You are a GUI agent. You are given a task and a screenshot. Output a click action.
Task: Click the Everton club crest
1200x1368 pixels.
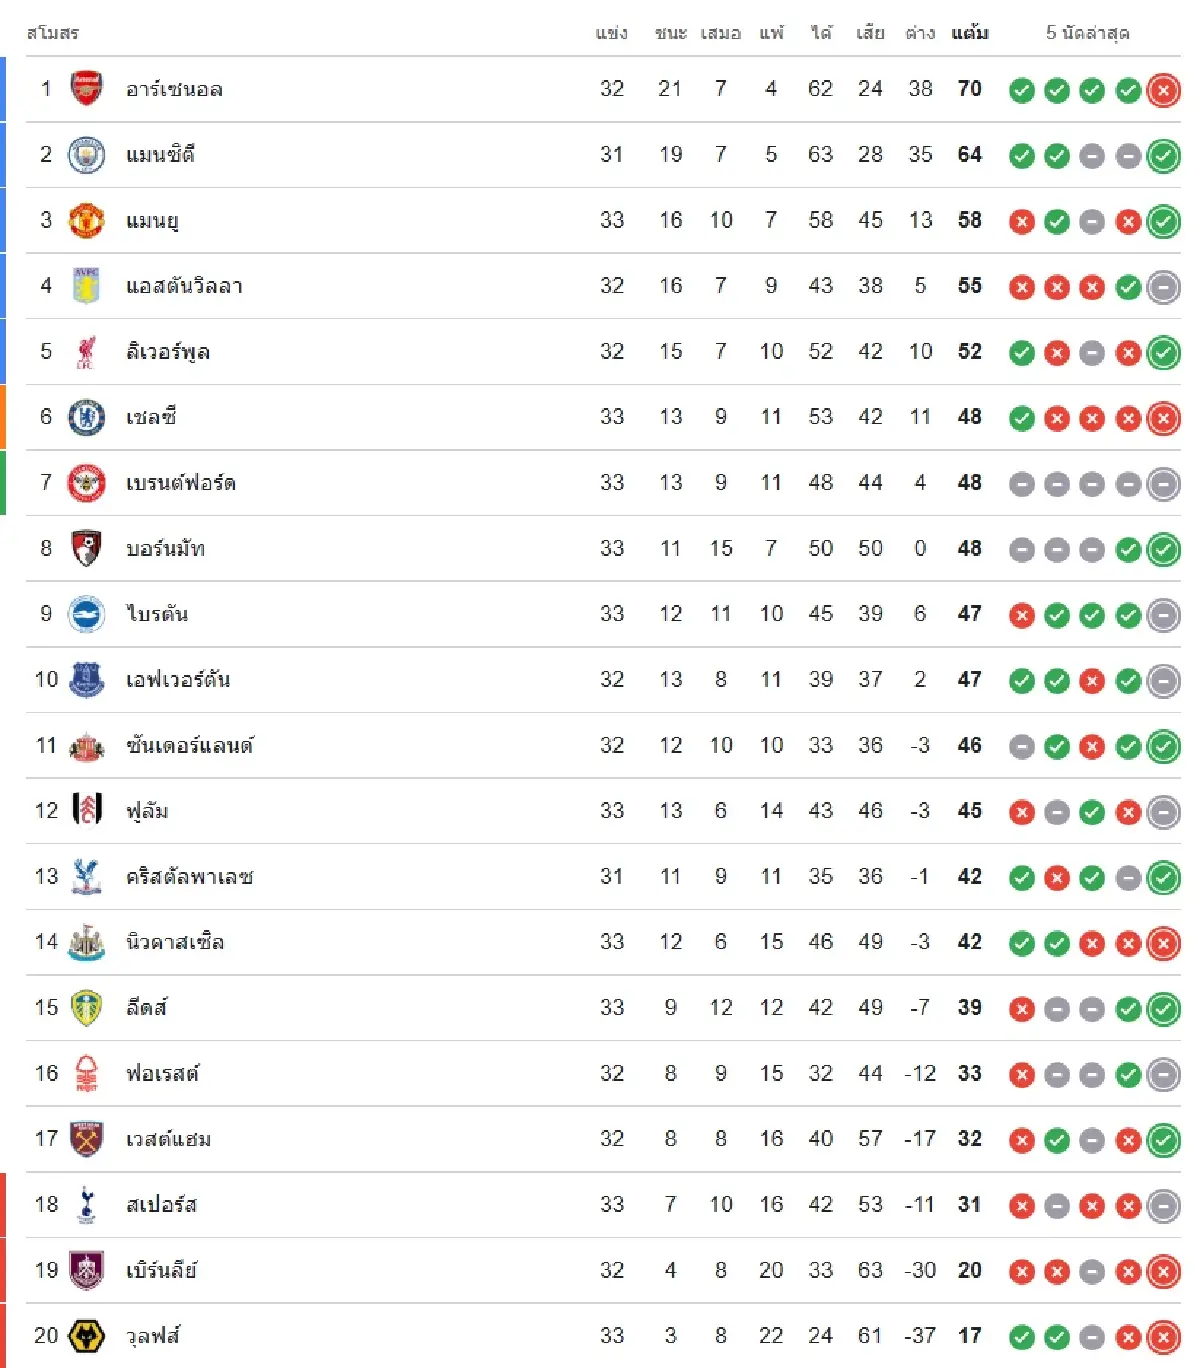coord(86,680)
